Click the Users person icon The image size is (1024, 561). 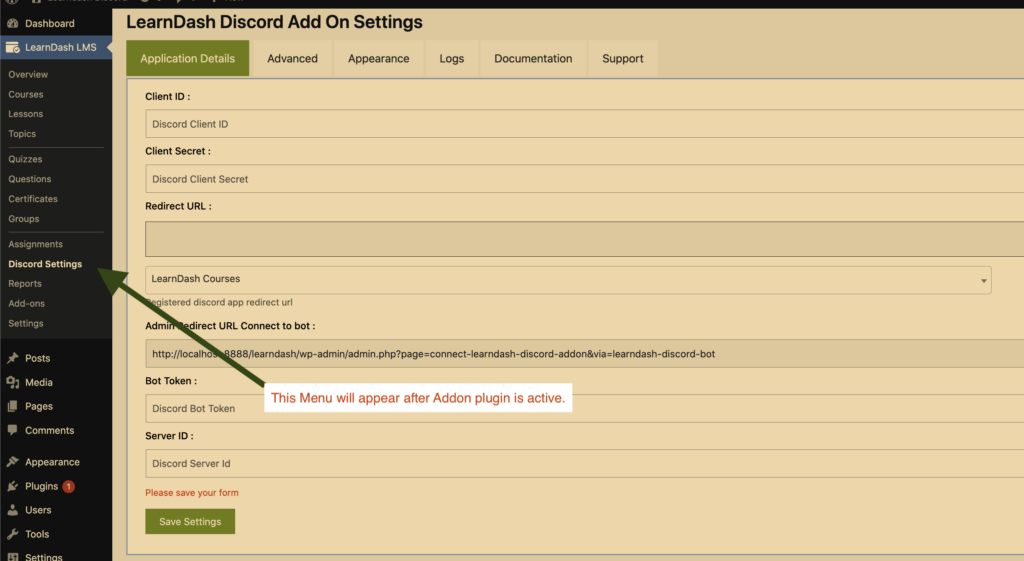point(12,510)
